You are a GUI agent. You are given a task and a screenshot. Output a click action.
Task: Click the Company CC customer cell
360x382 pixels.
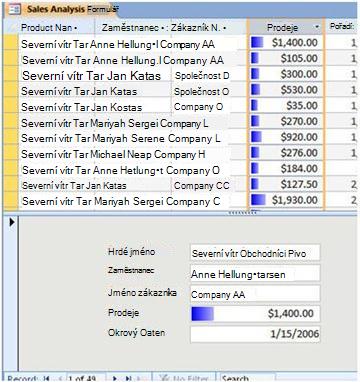202,185
